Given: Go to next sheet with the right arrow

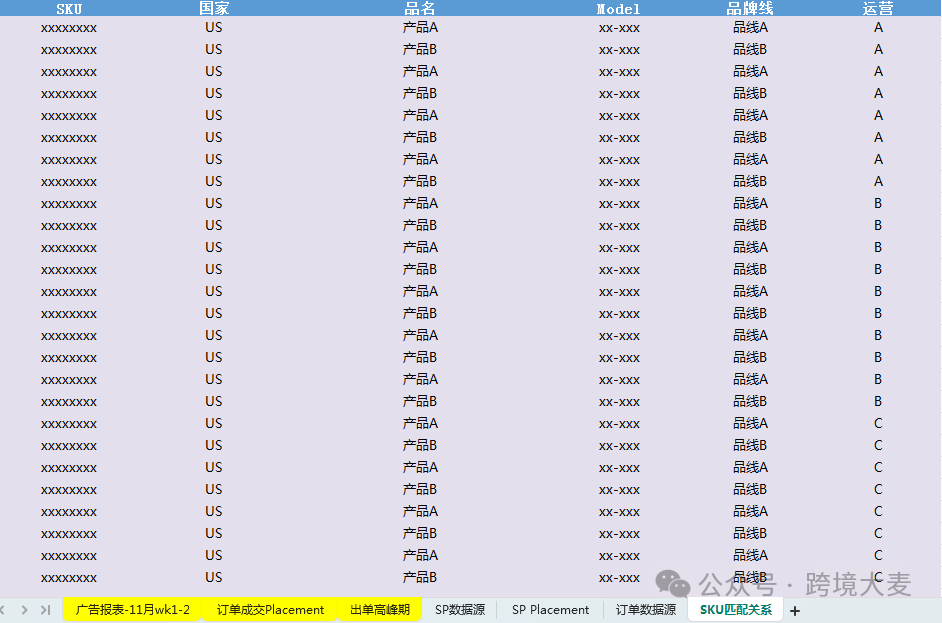Looking at the screenshot, I should 24,610.
